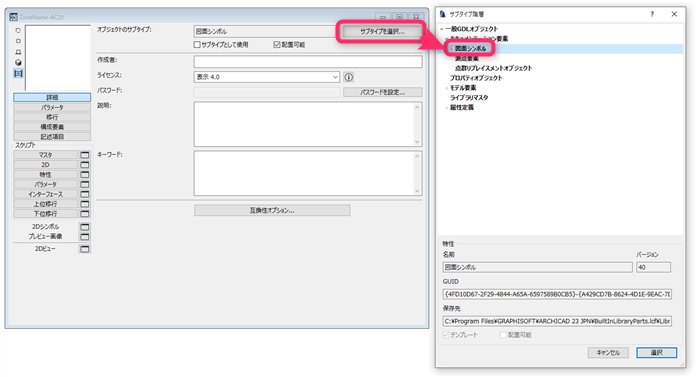Click キャンセル in the subtype dialog
The image size is (700, 377).
point(608,353)
